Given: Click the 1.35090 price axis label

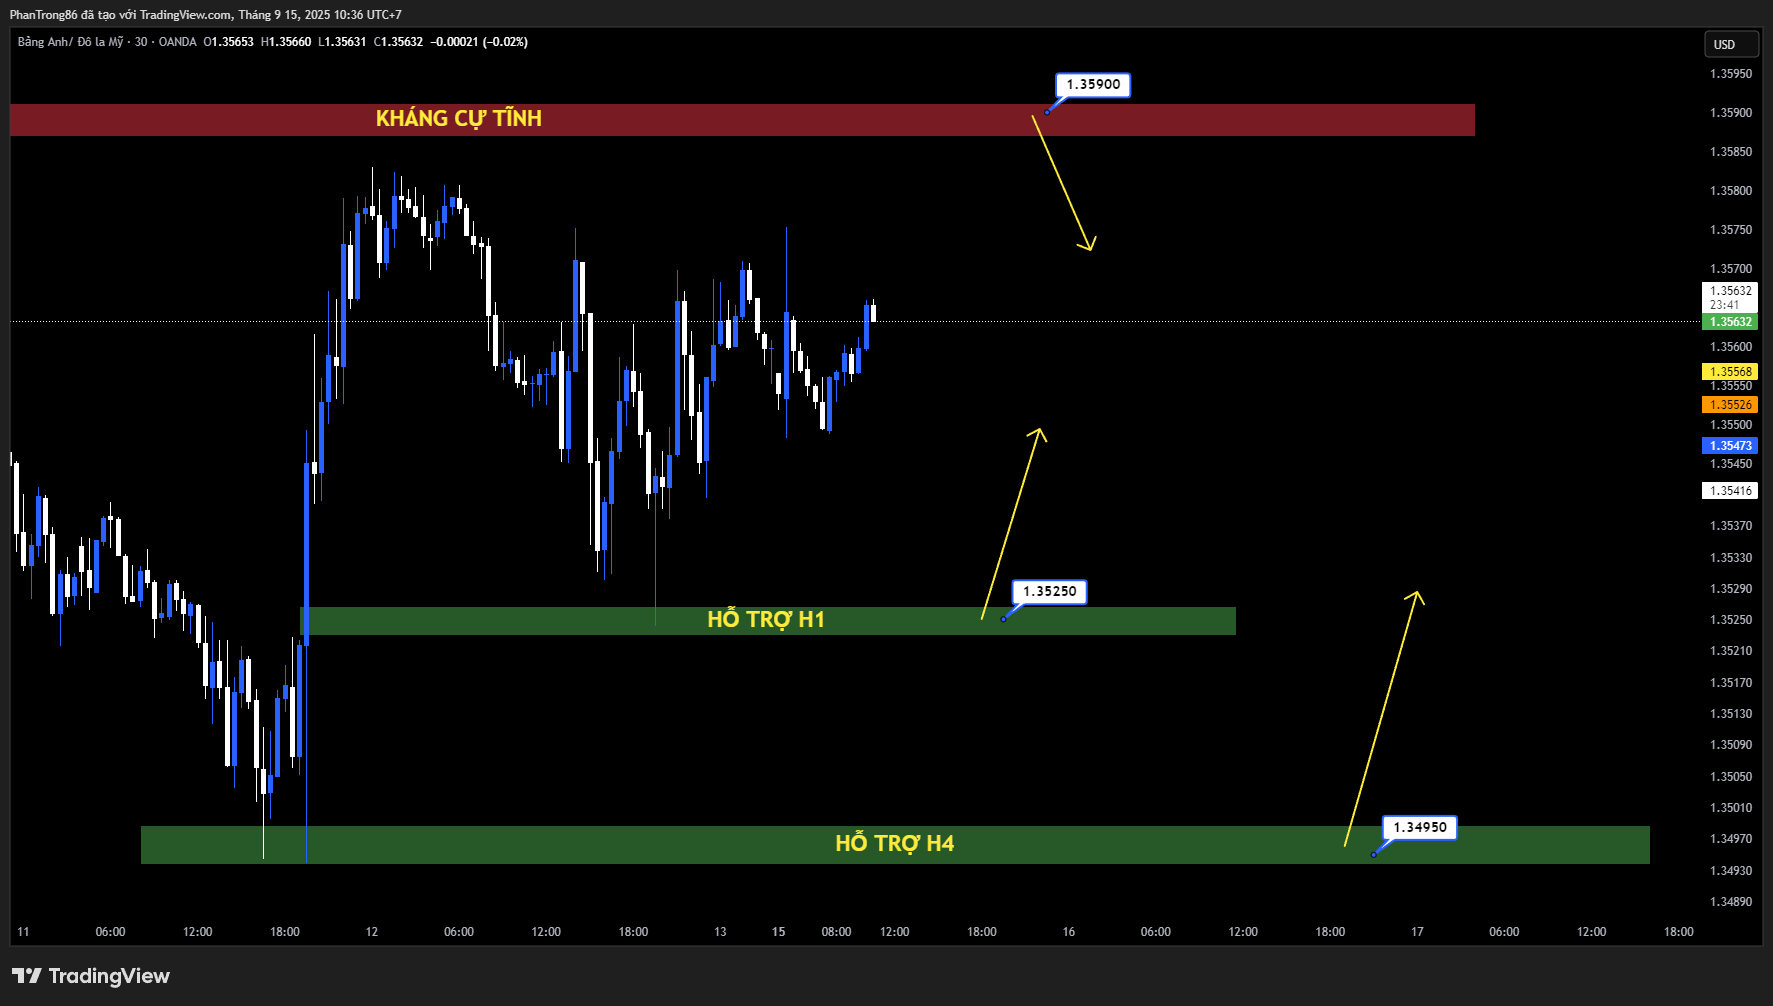Looking at the screenshot, I should point(1731,745).
